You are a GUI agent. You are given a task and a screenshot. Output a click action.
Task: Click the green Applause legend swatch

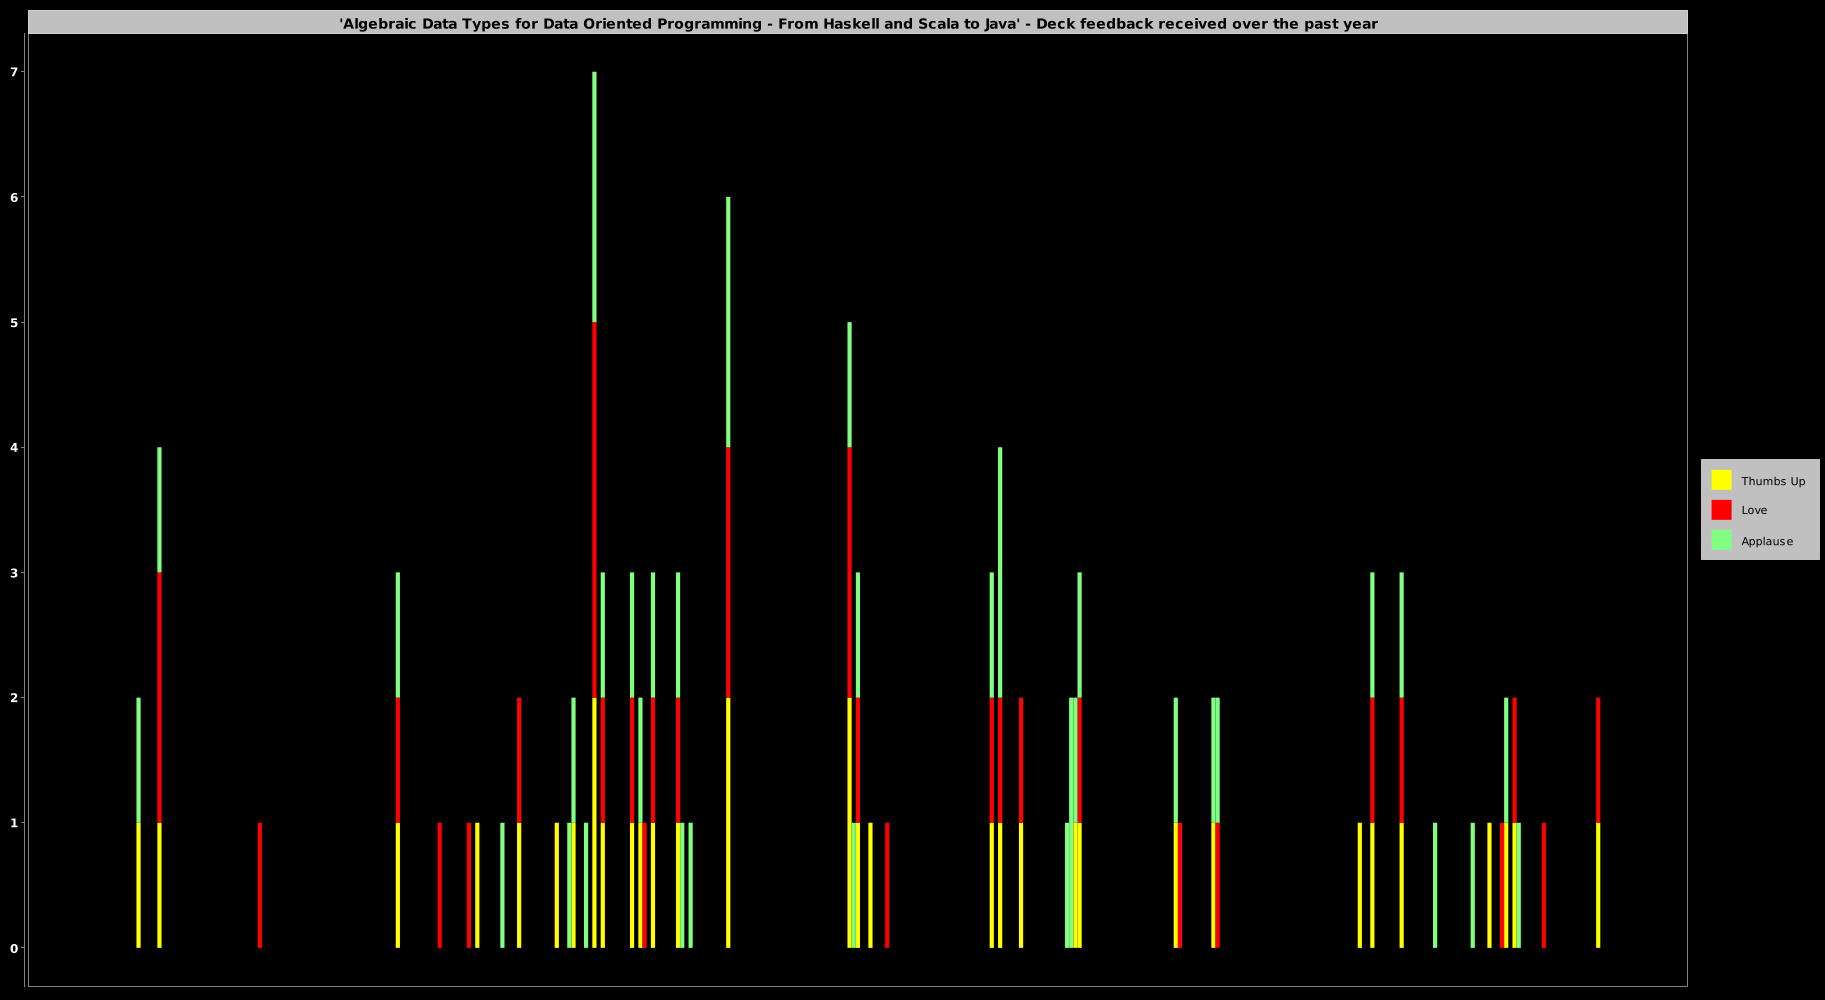click(x=1721, y=540)
